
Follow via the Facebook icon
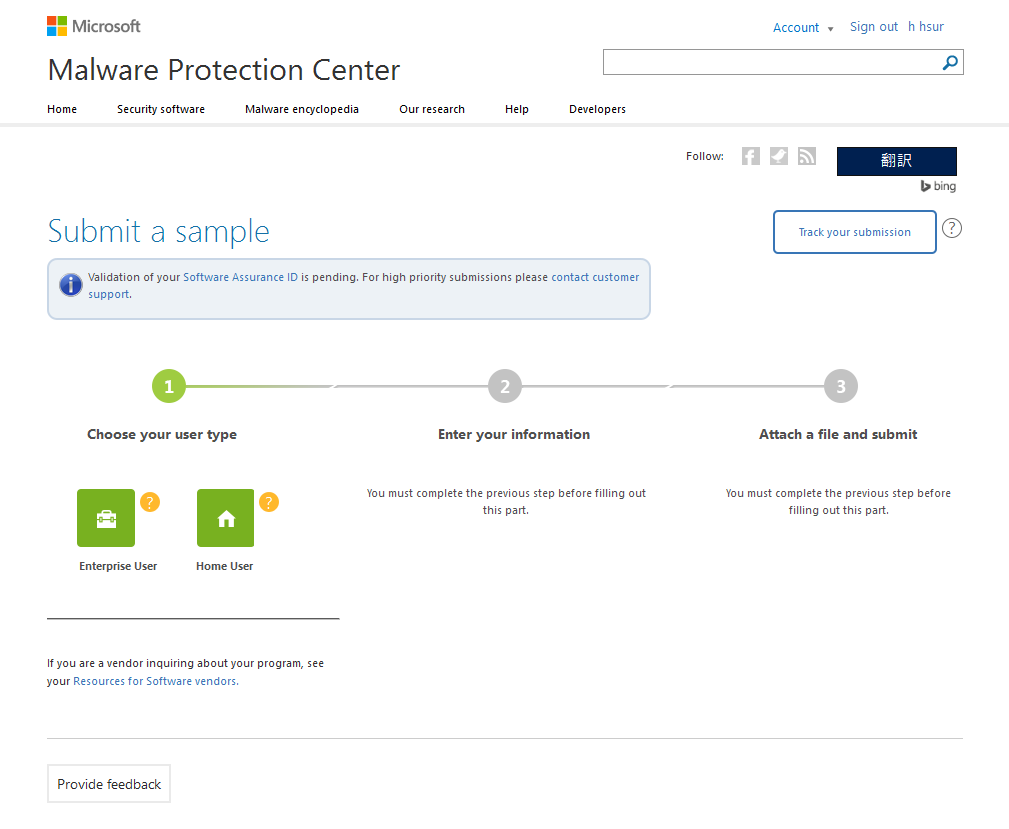pos(750,156)
